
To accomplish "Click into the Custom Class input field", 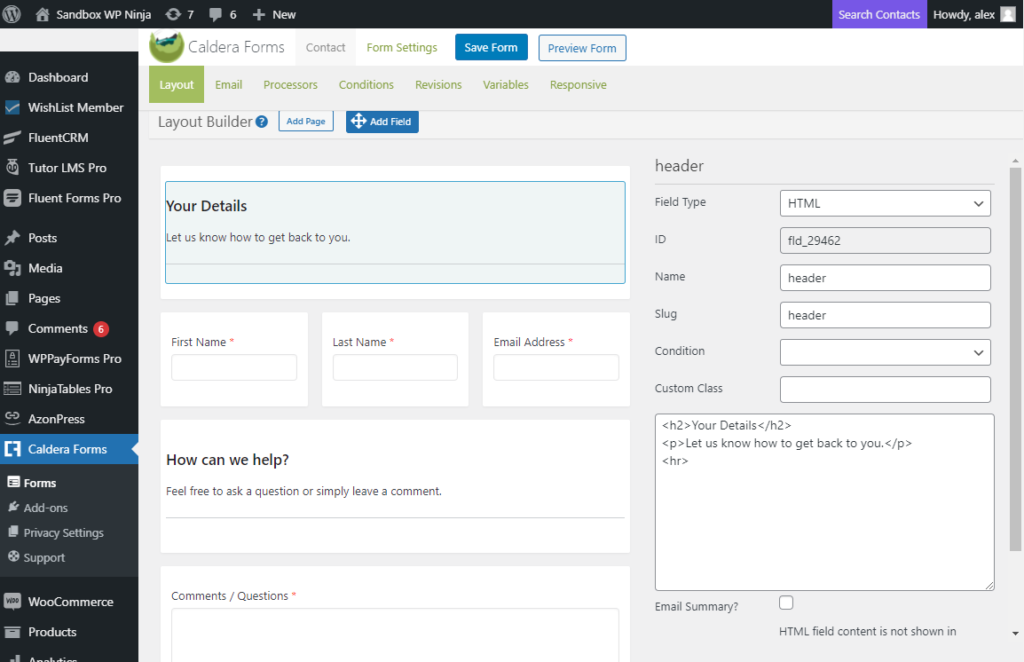I will pos(885,389).
